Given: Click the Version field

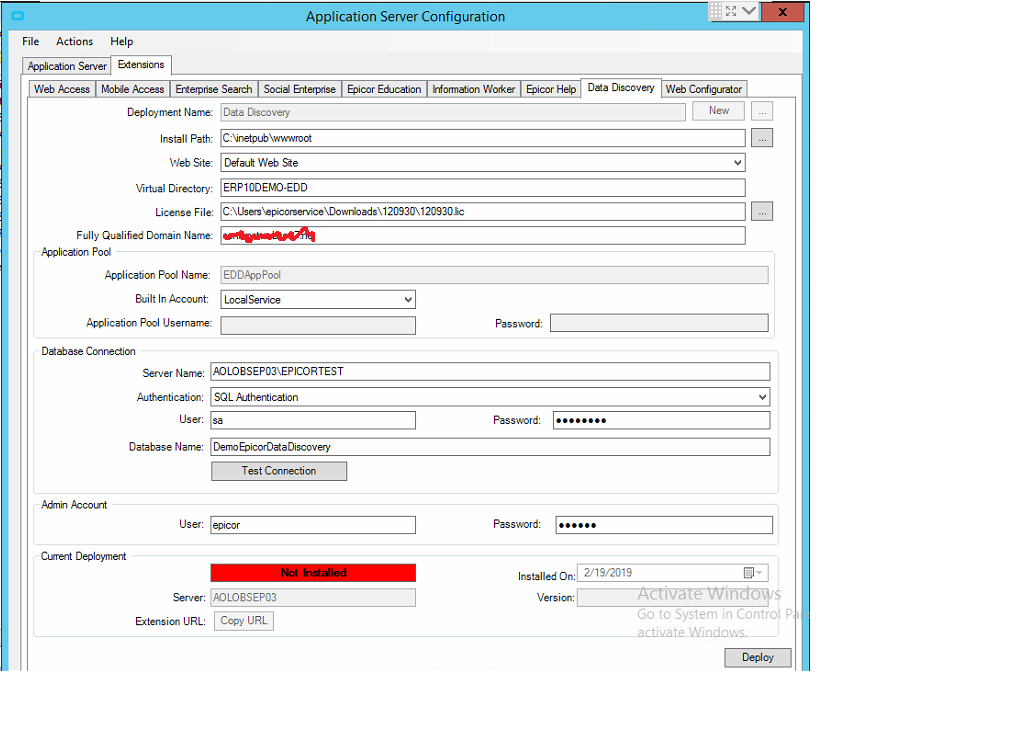Looking at the screenshot, I should click(673, 597).
